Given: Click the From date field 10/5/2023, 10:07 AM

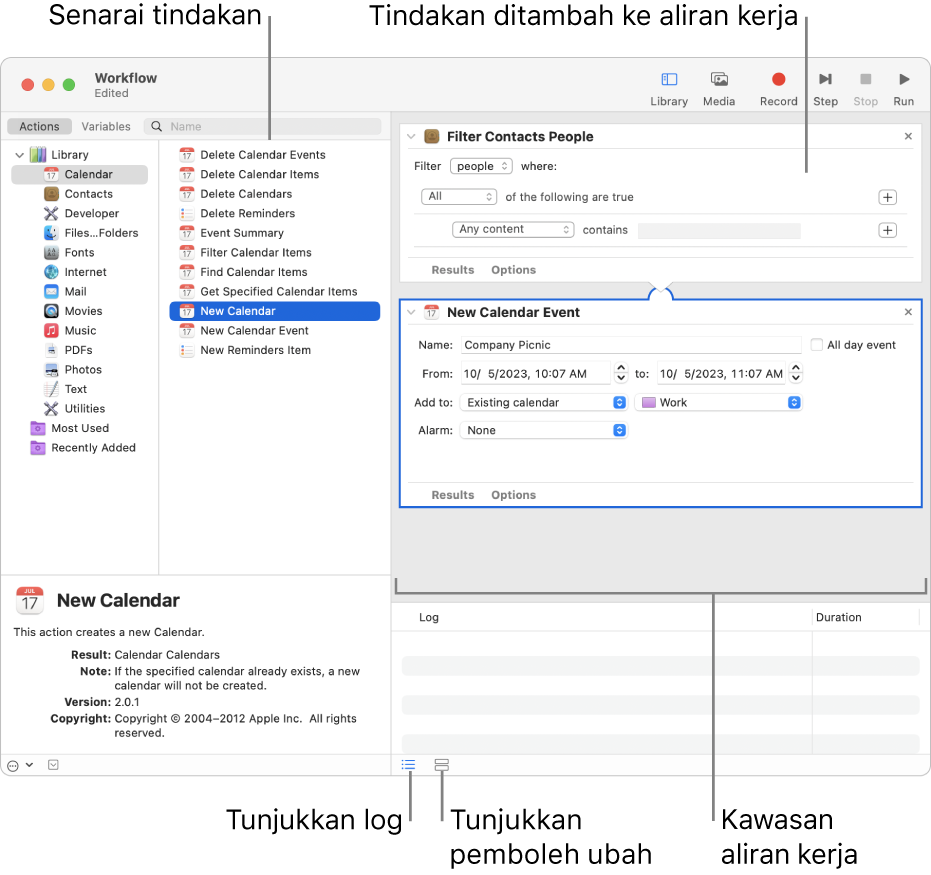Looking at the screenshot, I should pyautogui.click(x=535, y=373).
